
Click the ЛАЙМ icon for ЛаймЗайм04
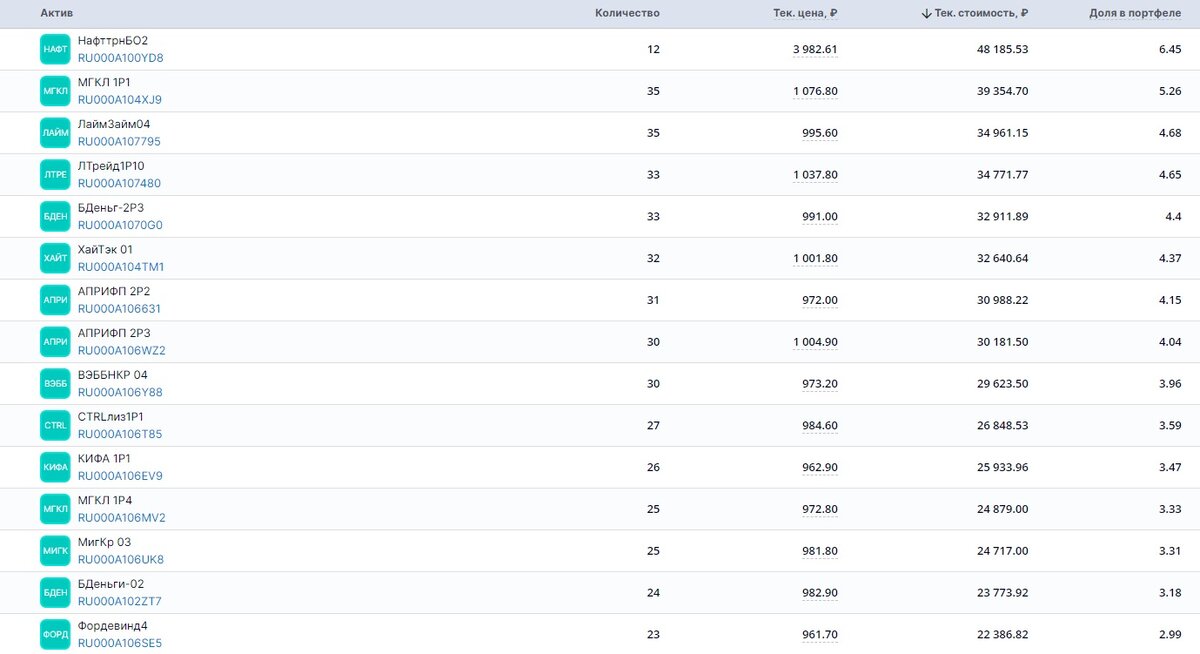click(x=55, y=133)
